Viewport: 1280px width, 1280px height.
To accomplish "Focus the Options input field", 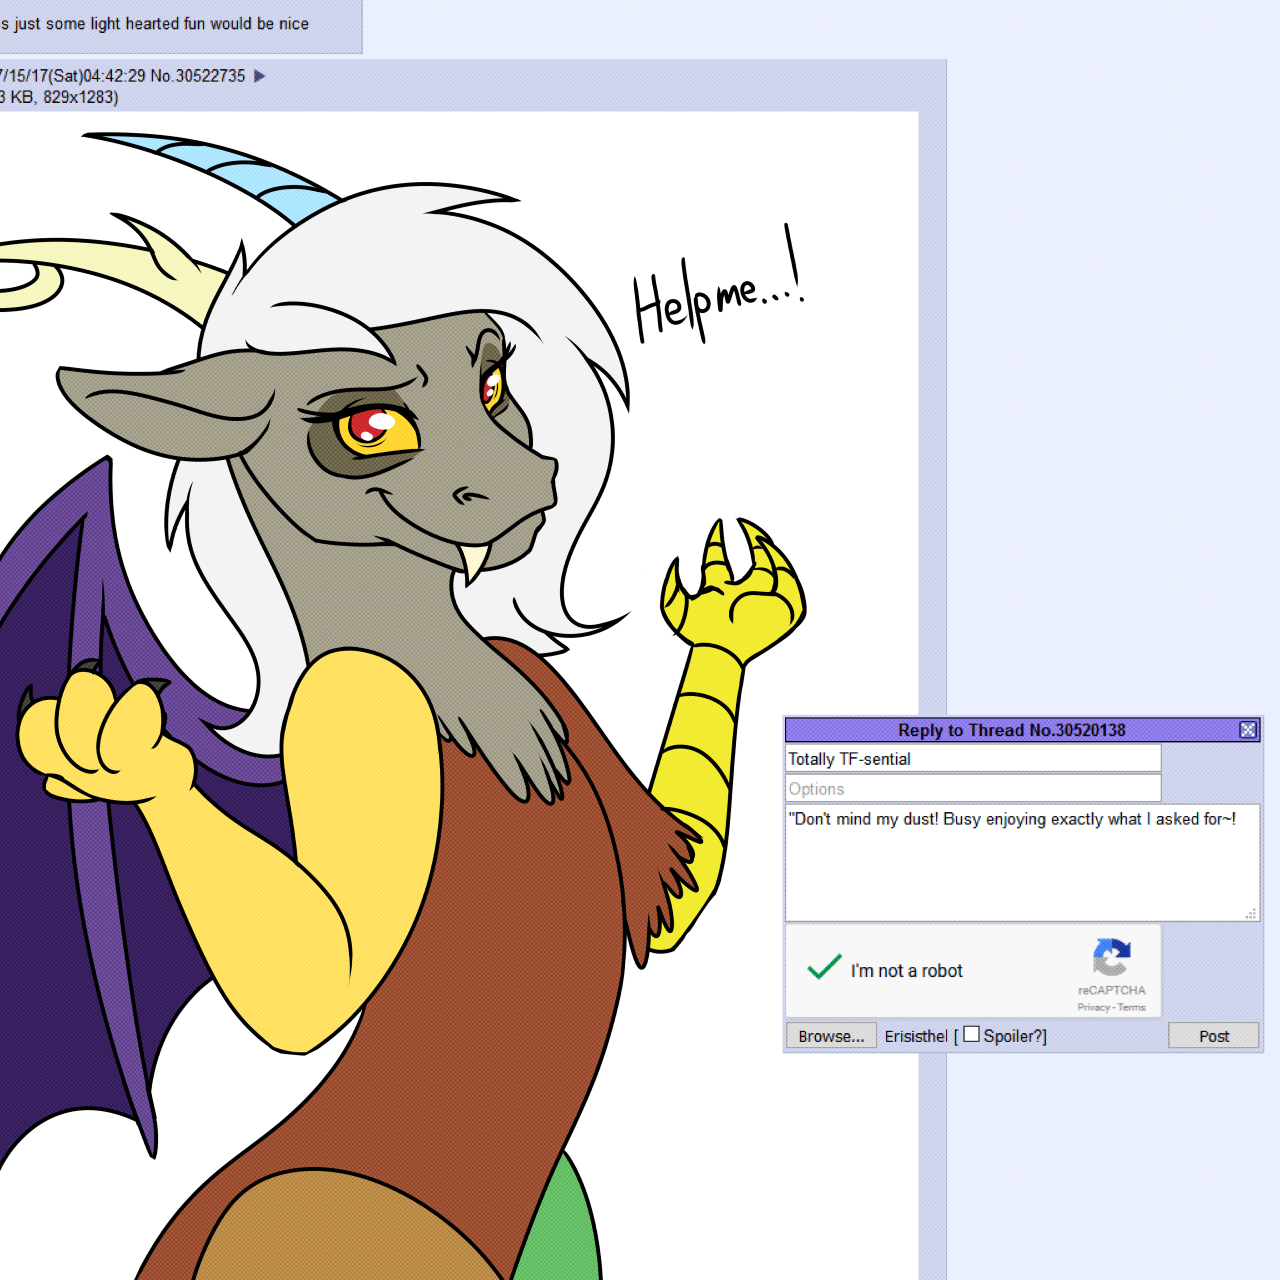I will click(x=973, y=789).
